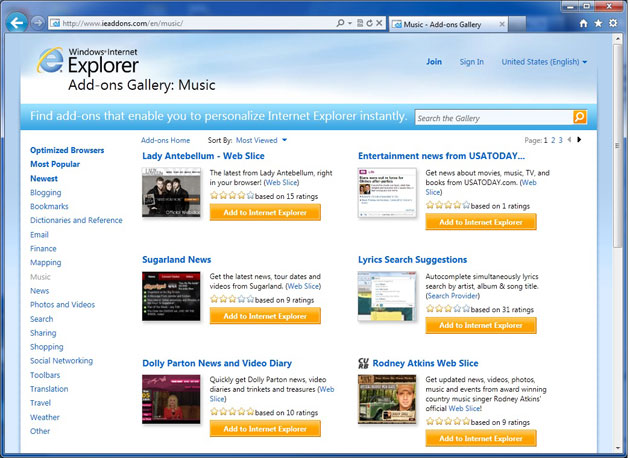Image resolution: width=630 pixels, height=458 pixels.
Task: Click the Refresh icon in address bar
Action: [x=370, y=22]
